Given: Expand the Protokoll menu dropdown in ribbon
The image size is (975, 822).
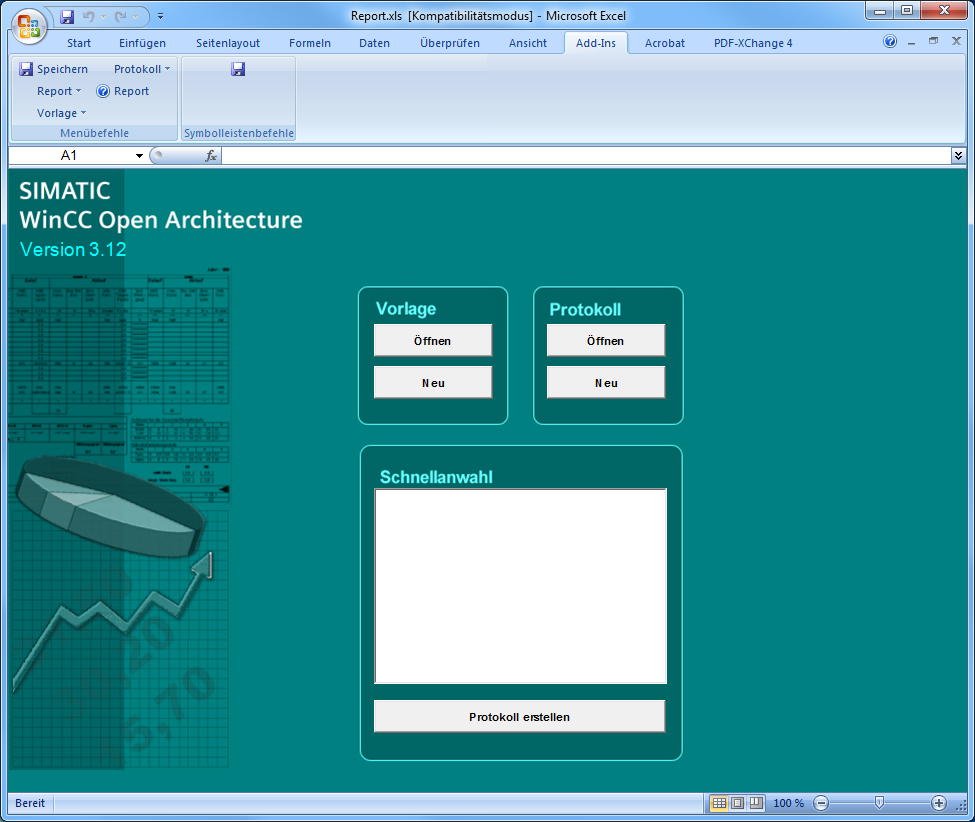Looking at the screenshot, I should pos(142,69).
